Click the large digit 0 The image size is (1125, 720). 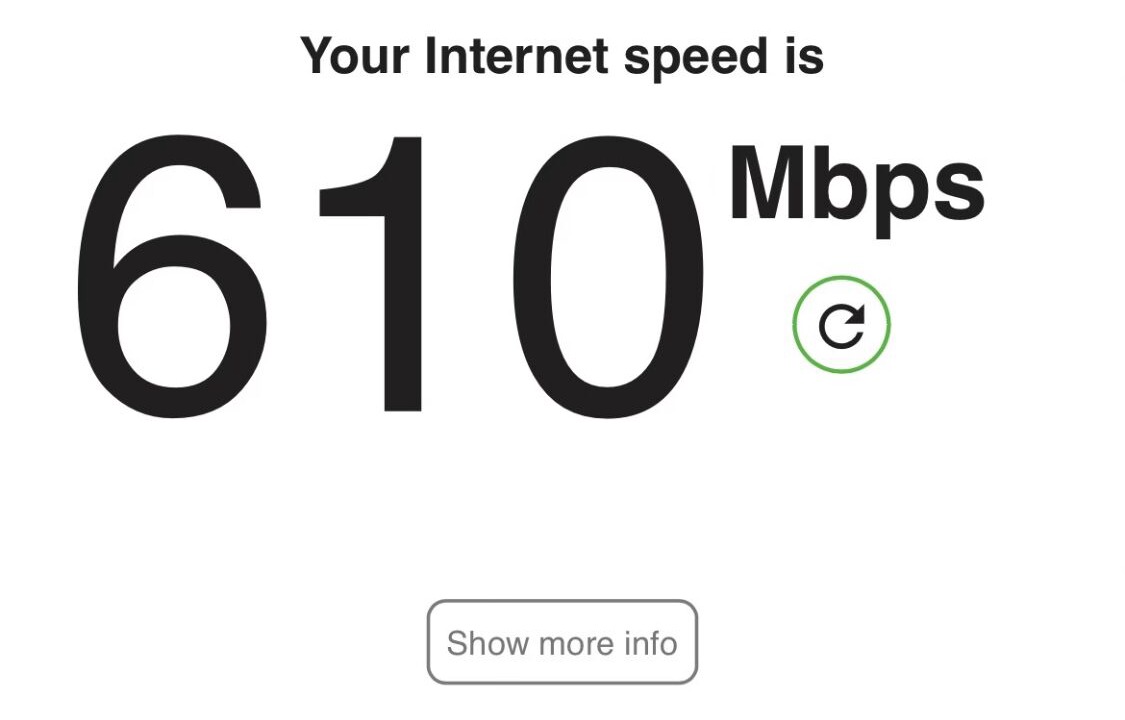click(608, 276)
